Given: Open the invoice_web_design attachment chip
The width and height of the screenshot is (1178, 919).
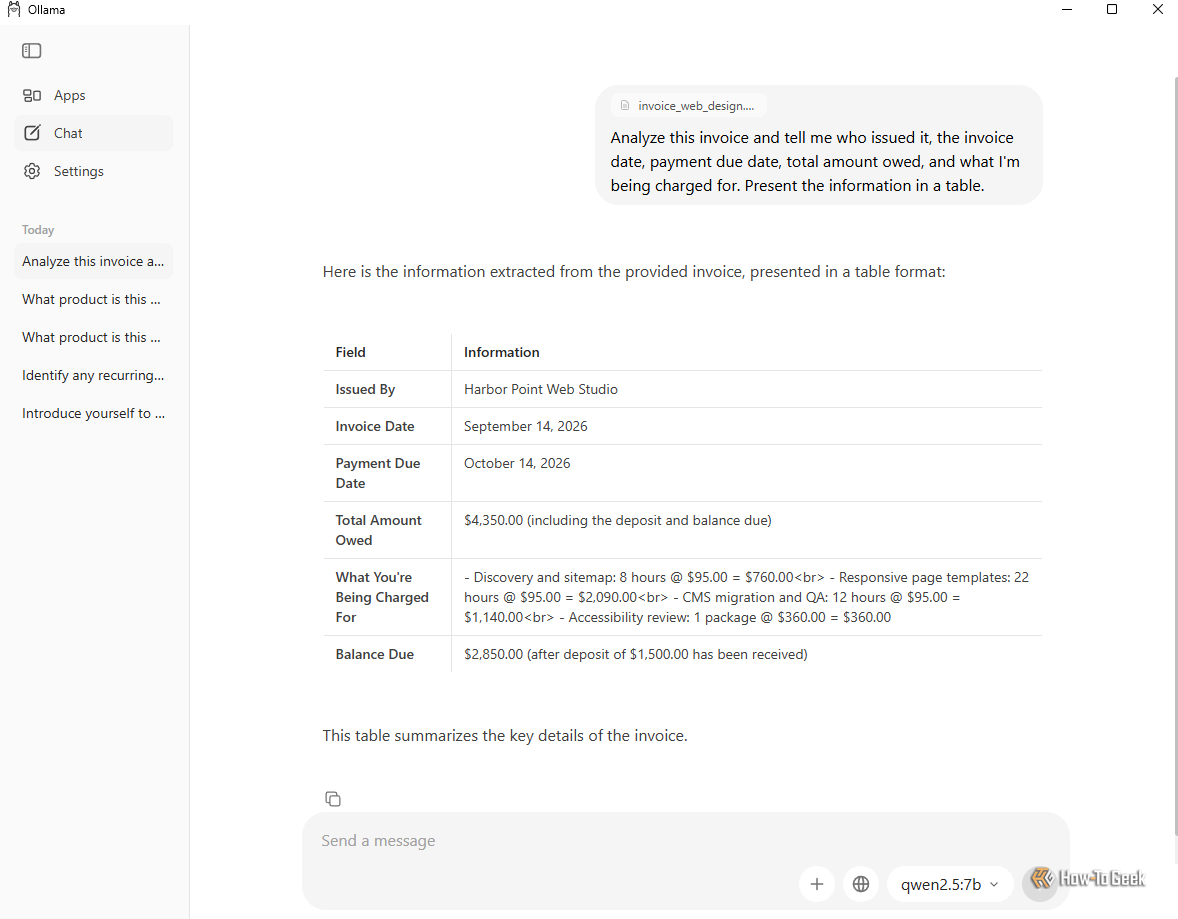Looking at the screenshot, I should tap(688, 106).
